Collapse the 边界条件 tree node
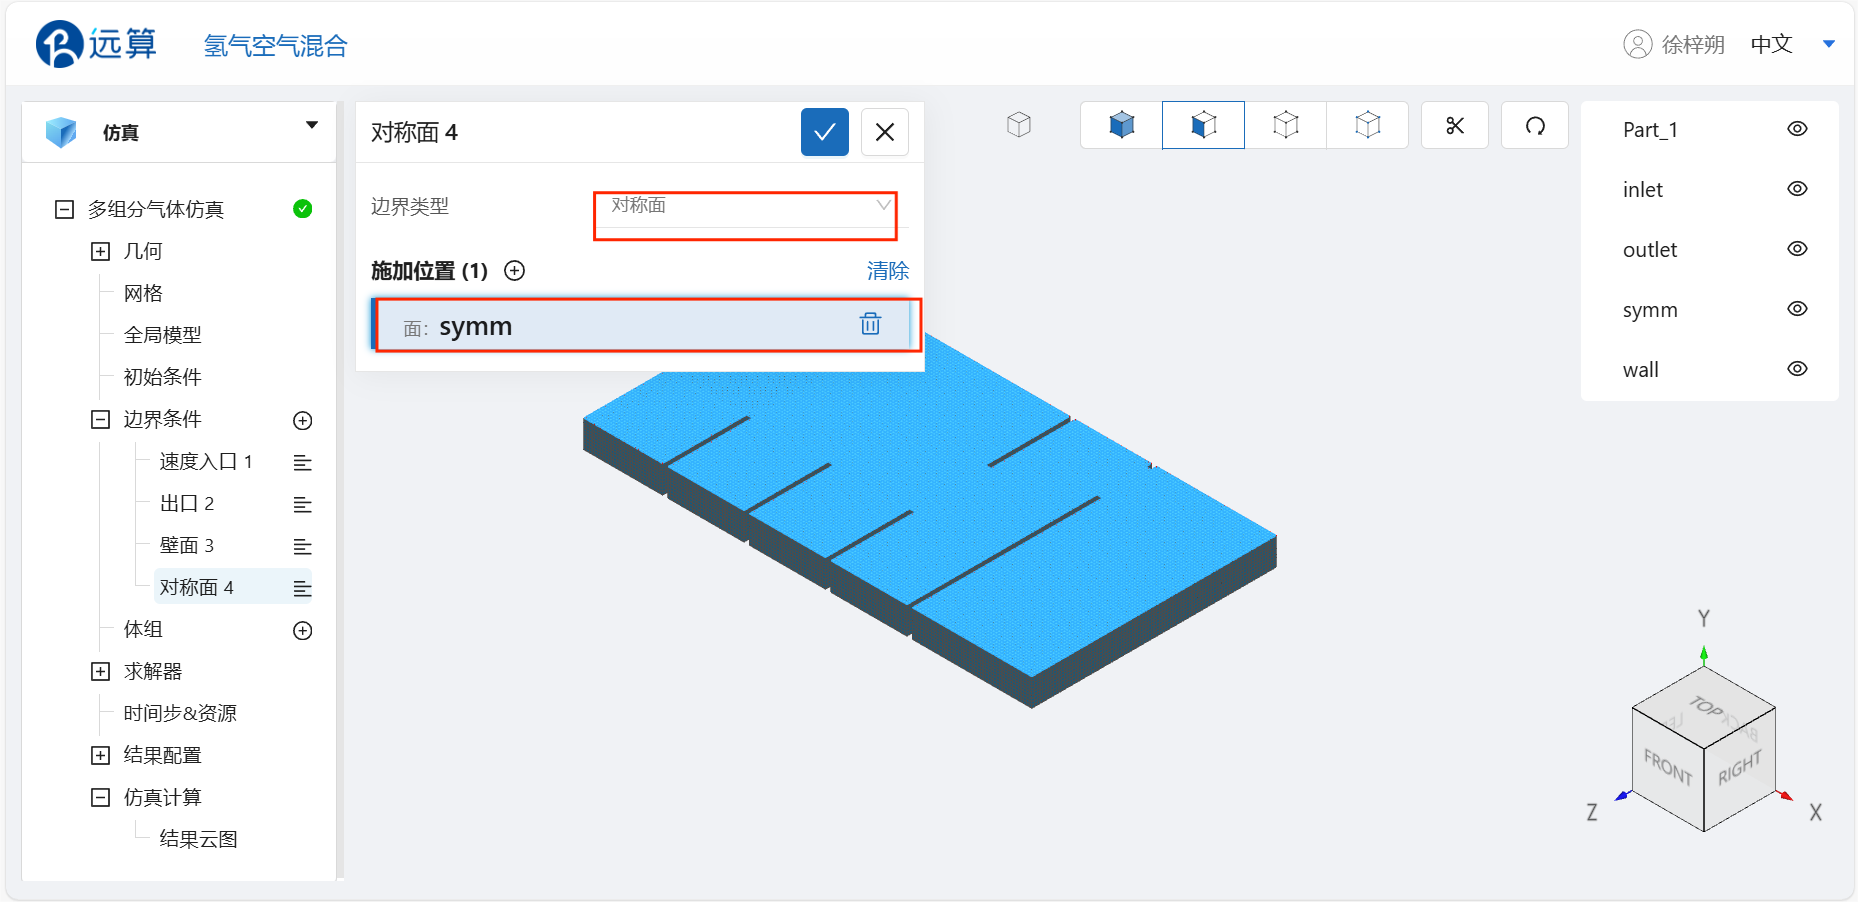 coord(101,419)
